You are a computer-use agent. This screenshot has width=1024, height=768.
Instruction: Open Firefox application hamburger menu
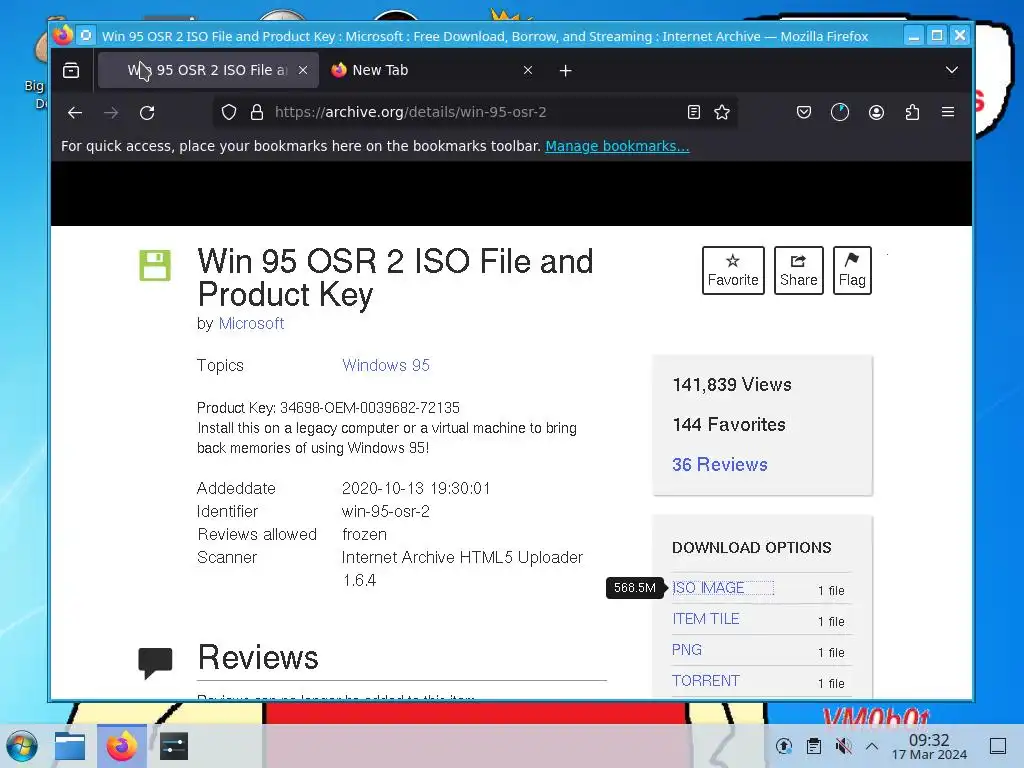coord(948,112)
